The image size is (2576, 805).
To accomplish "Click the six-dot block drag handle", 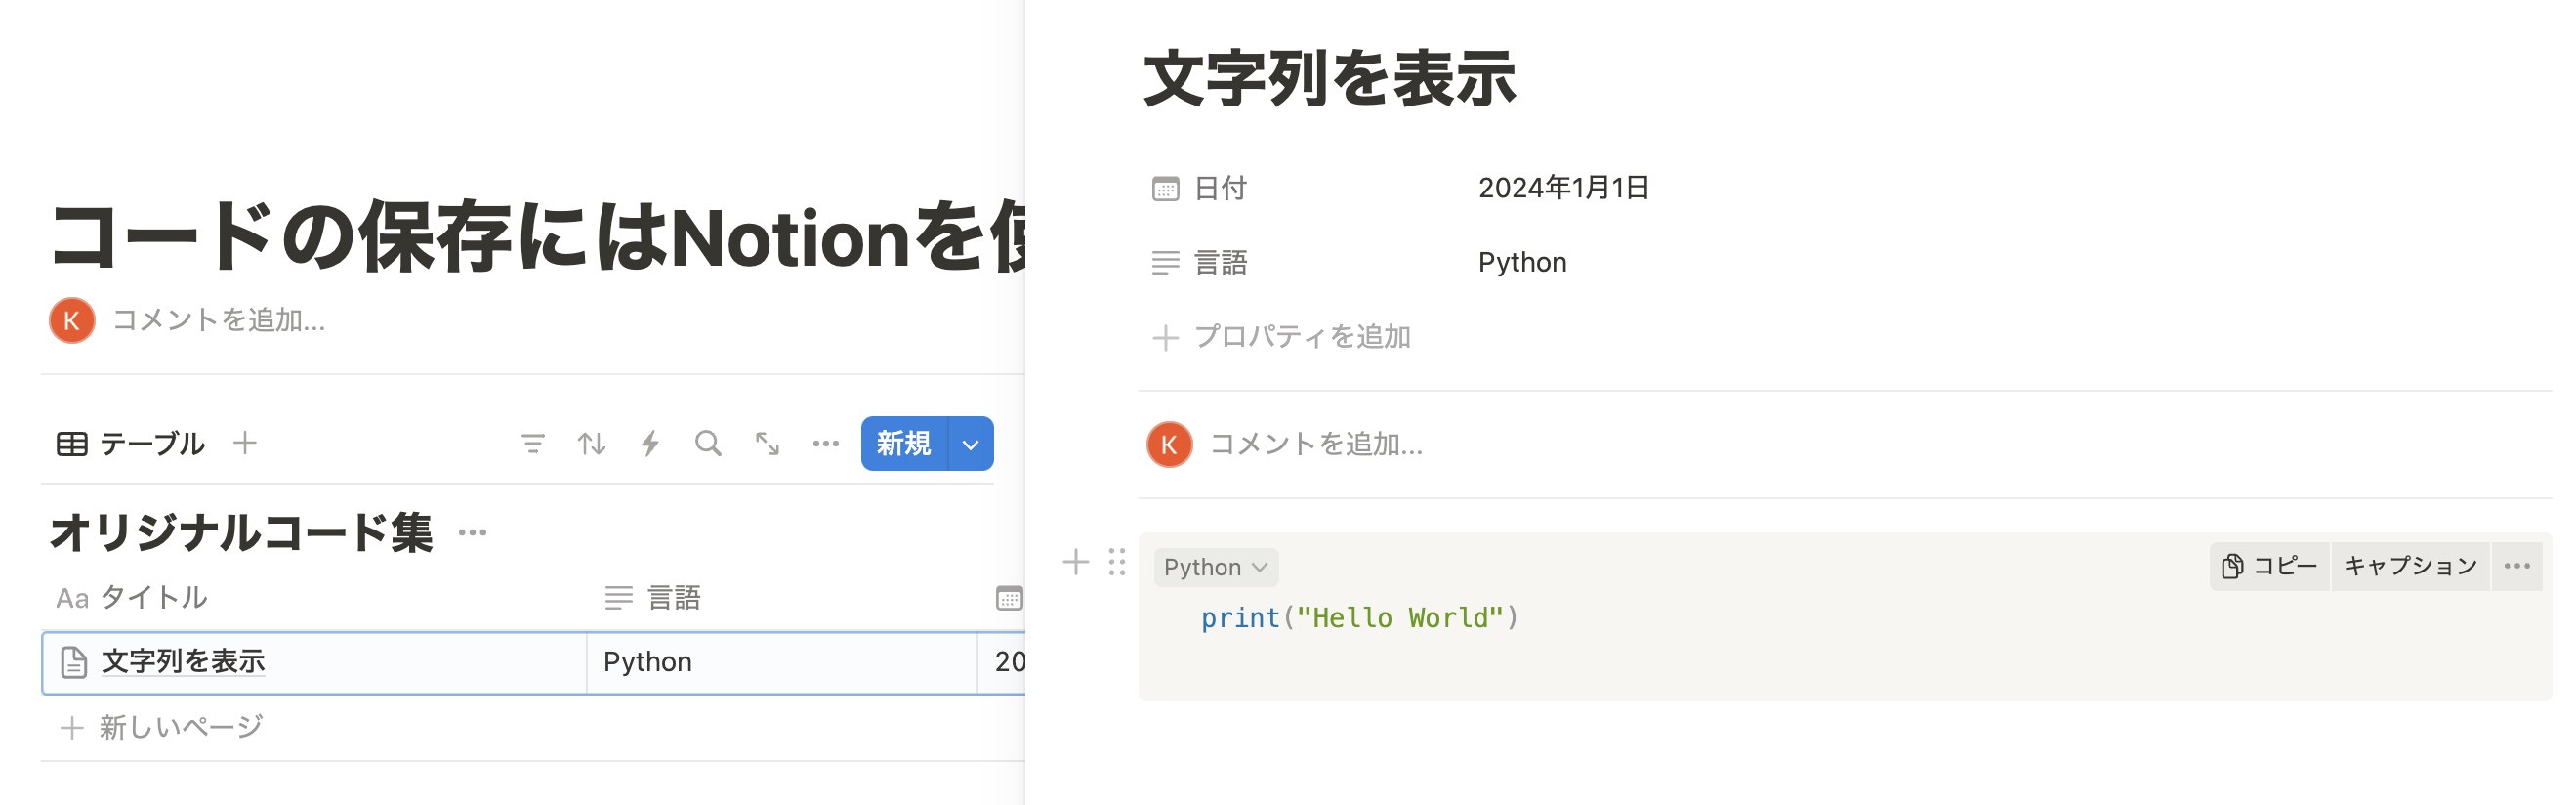I will 1117,562.
